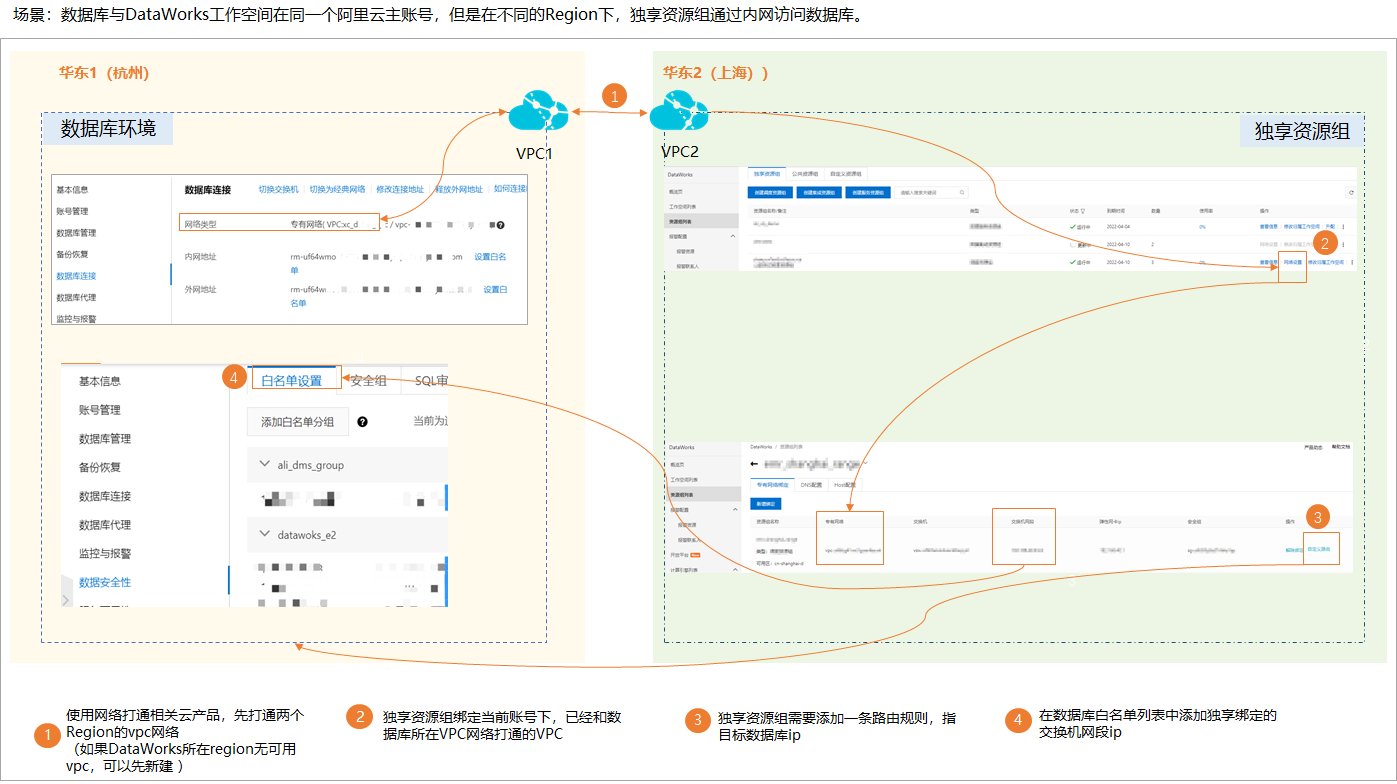The image size is (1397, 784).
Task: Select 基本信息 in upper database sidebar
Action: tap(72, 189)
